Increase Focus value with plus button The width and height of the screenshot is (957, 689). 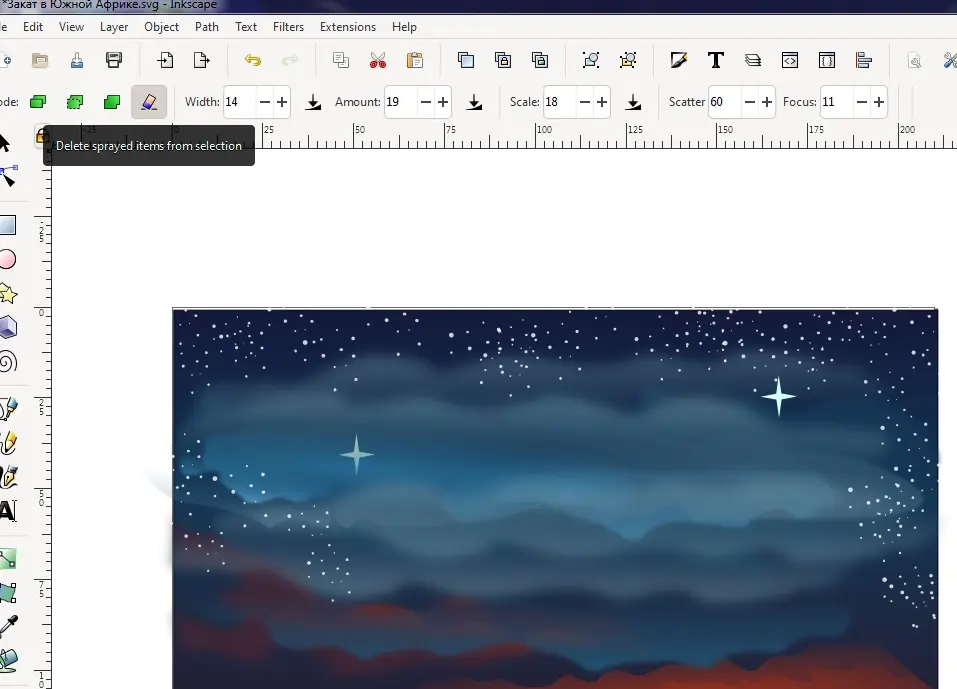(879, 102)
